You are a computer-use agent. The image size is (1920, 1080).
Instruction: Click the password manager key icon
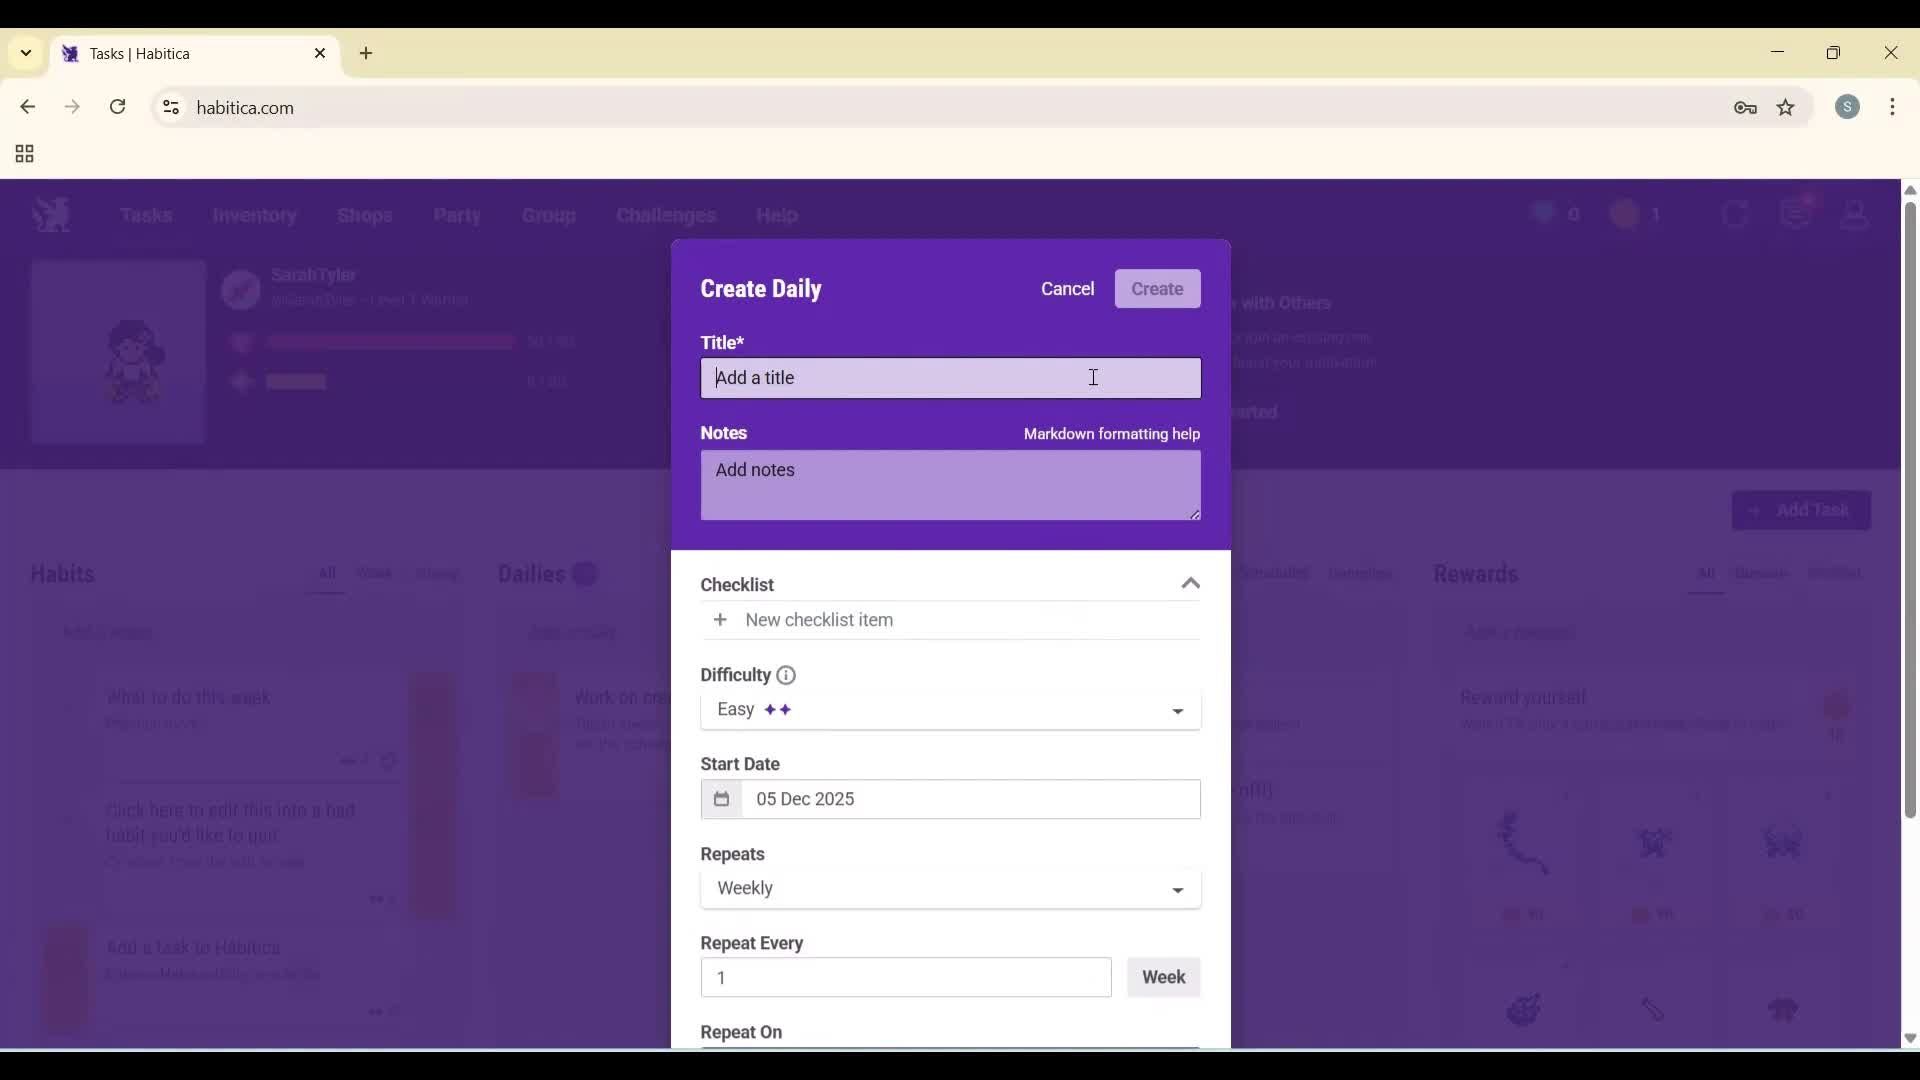click(1746, 107)
